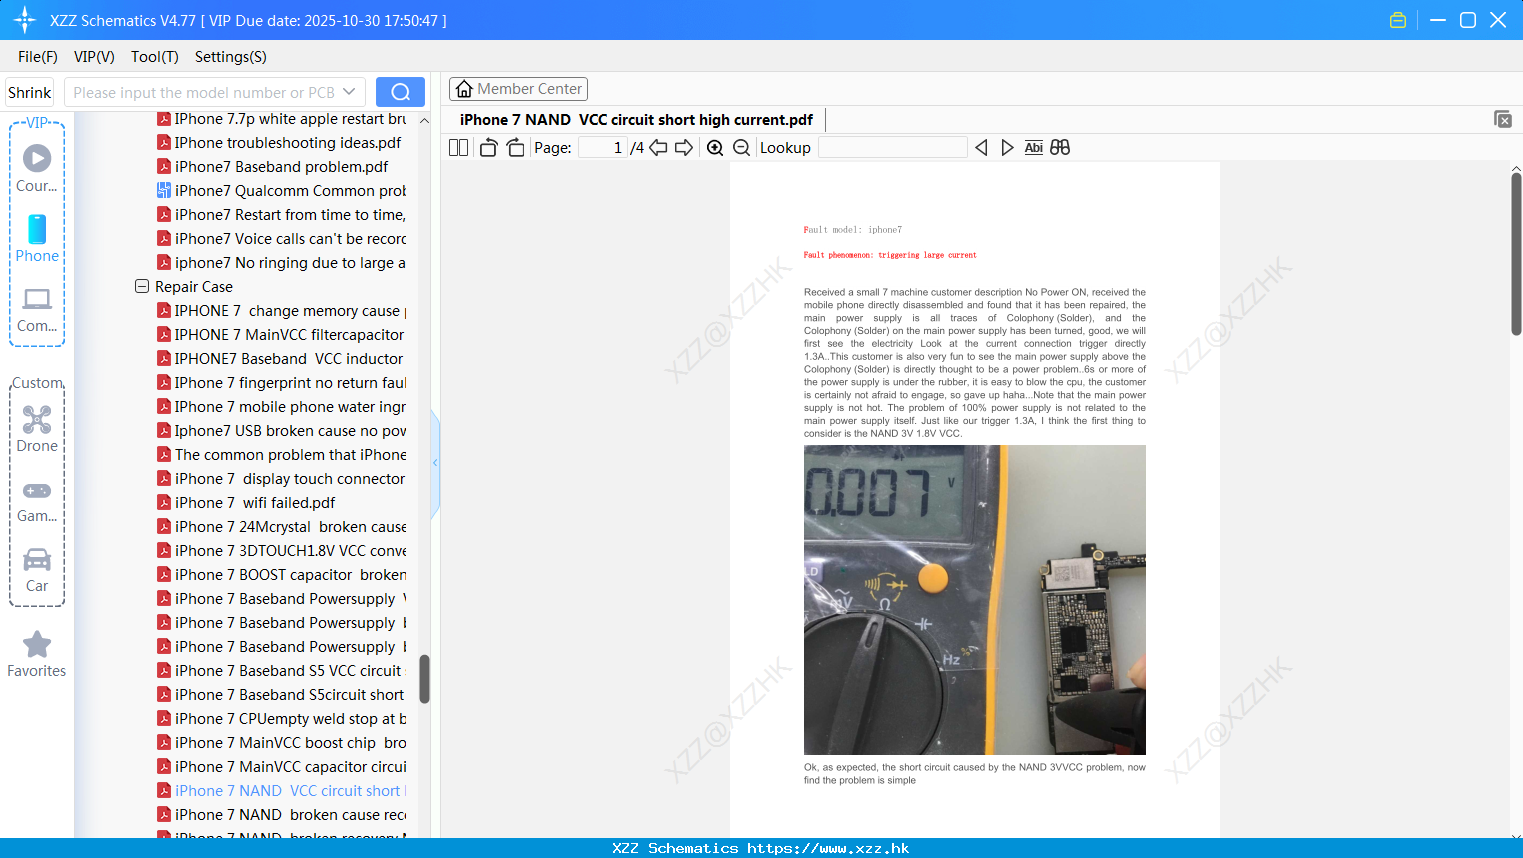The height and width of the screenshot is (858, 1523).
Task: Click the detach document window icon
Action: (1503, 119)
